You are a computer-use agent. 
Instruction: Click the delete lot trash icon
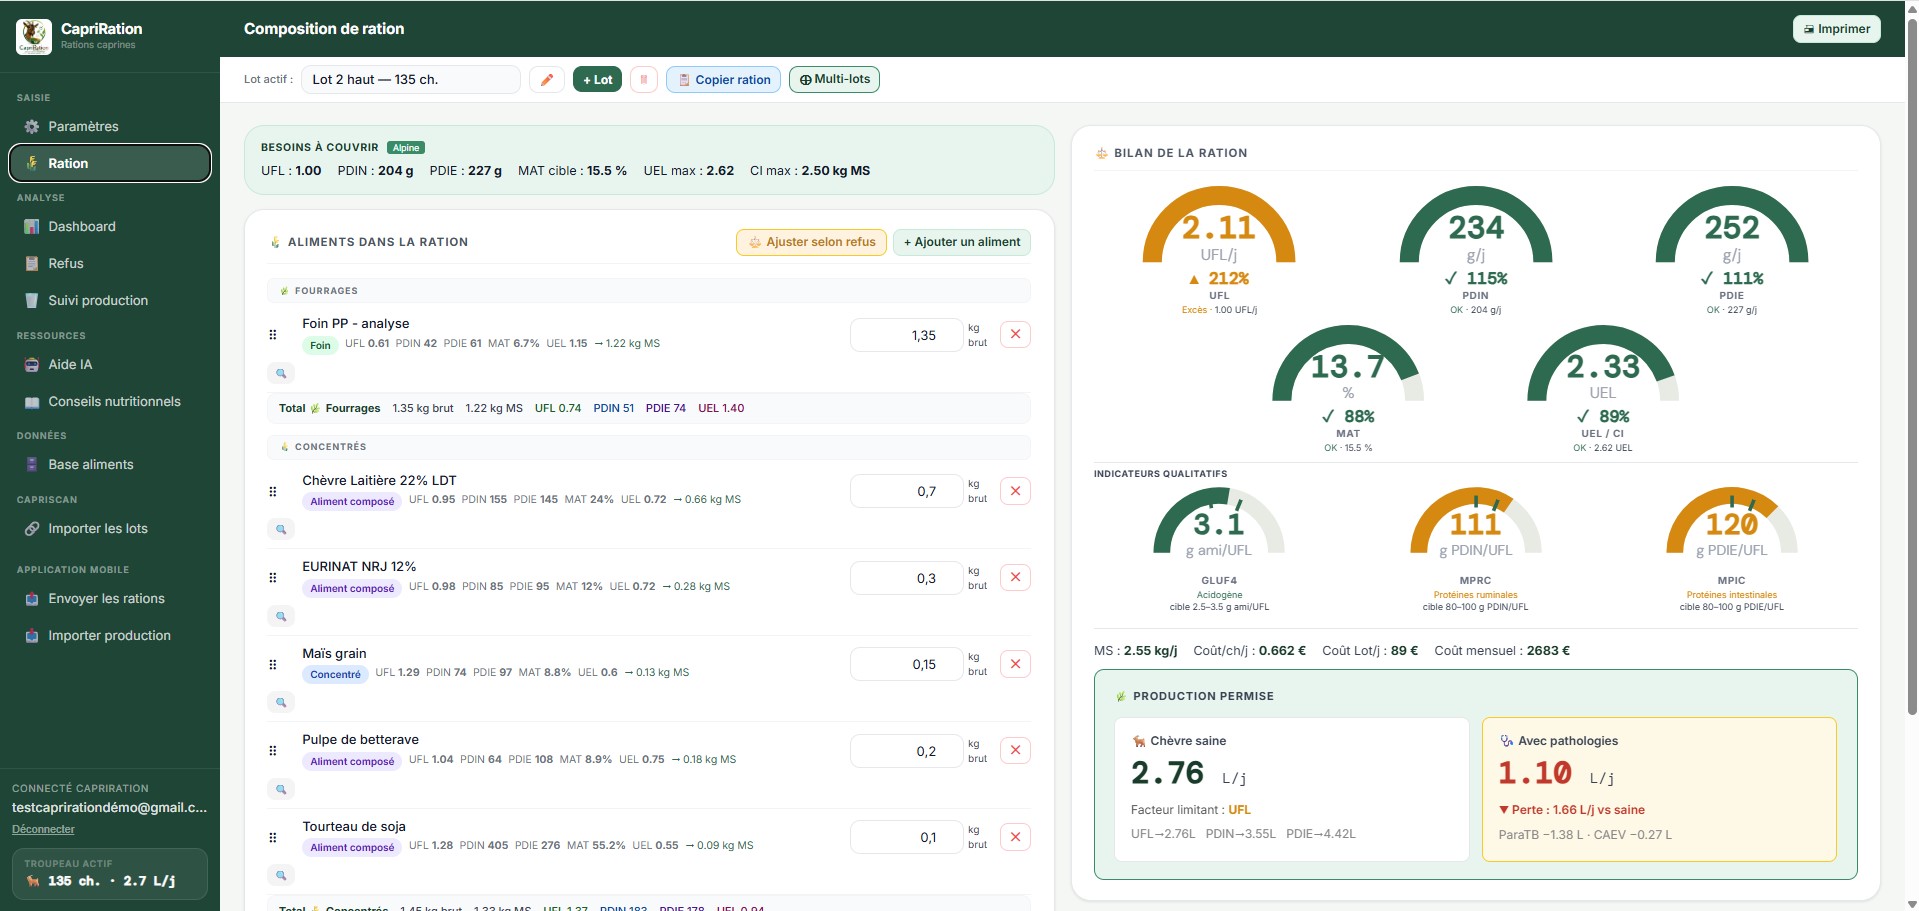644,80
